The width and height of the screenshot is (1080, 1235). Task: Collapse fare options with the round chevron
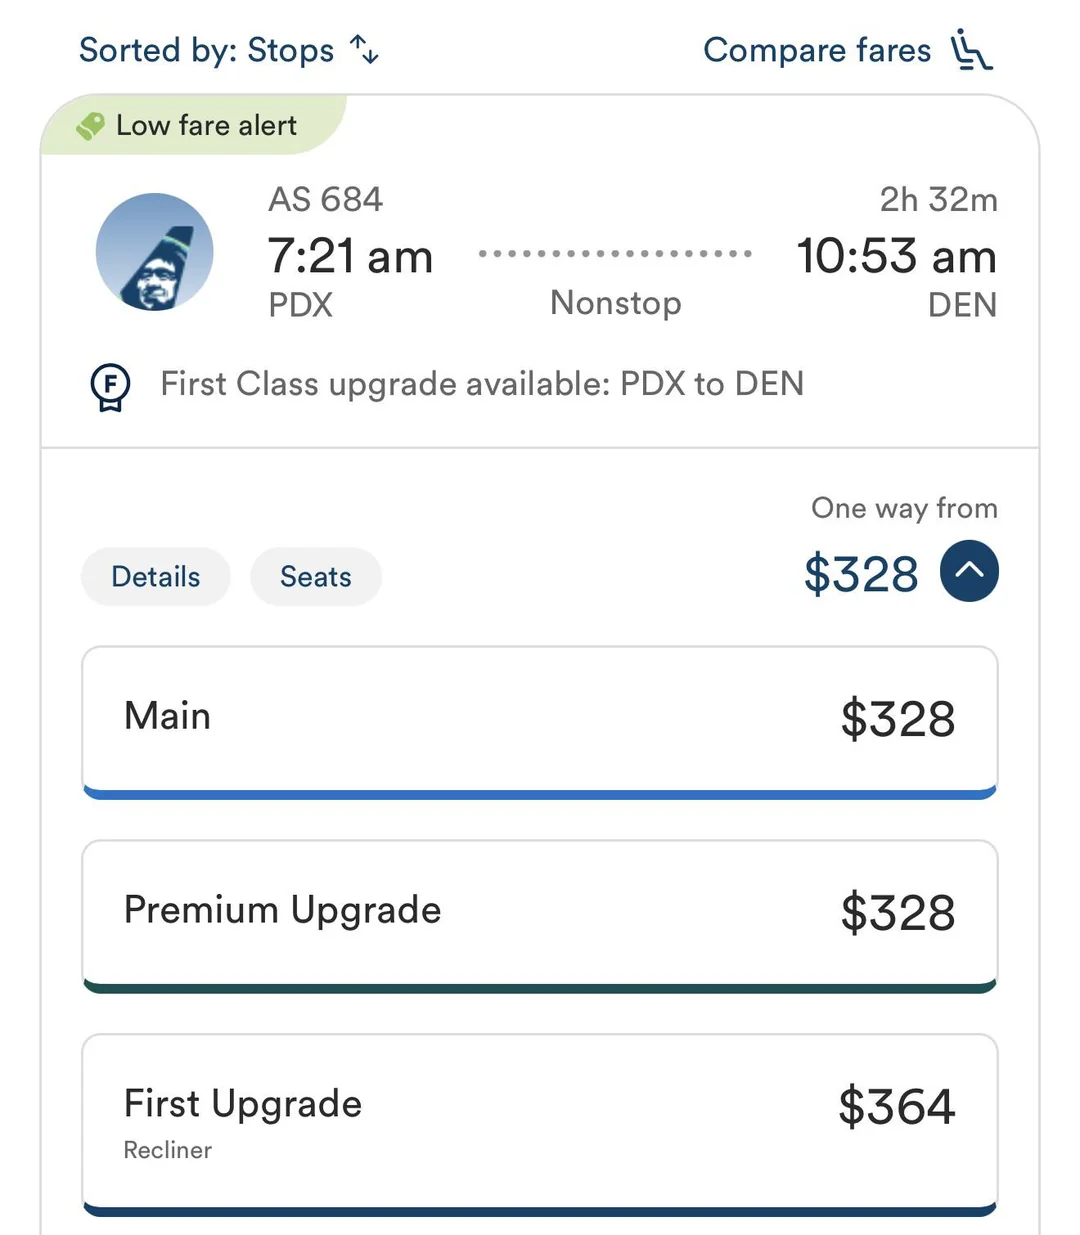click(969, 571)
